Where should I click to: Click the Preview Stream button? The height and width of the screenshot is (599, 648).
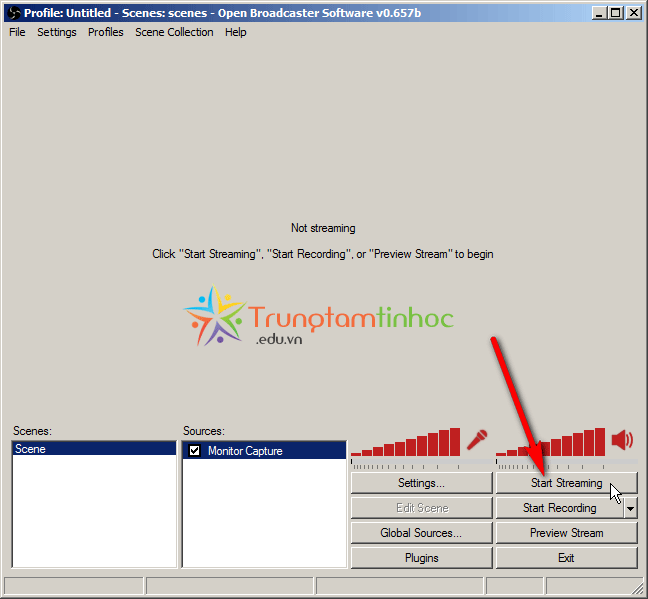(567, 533)
